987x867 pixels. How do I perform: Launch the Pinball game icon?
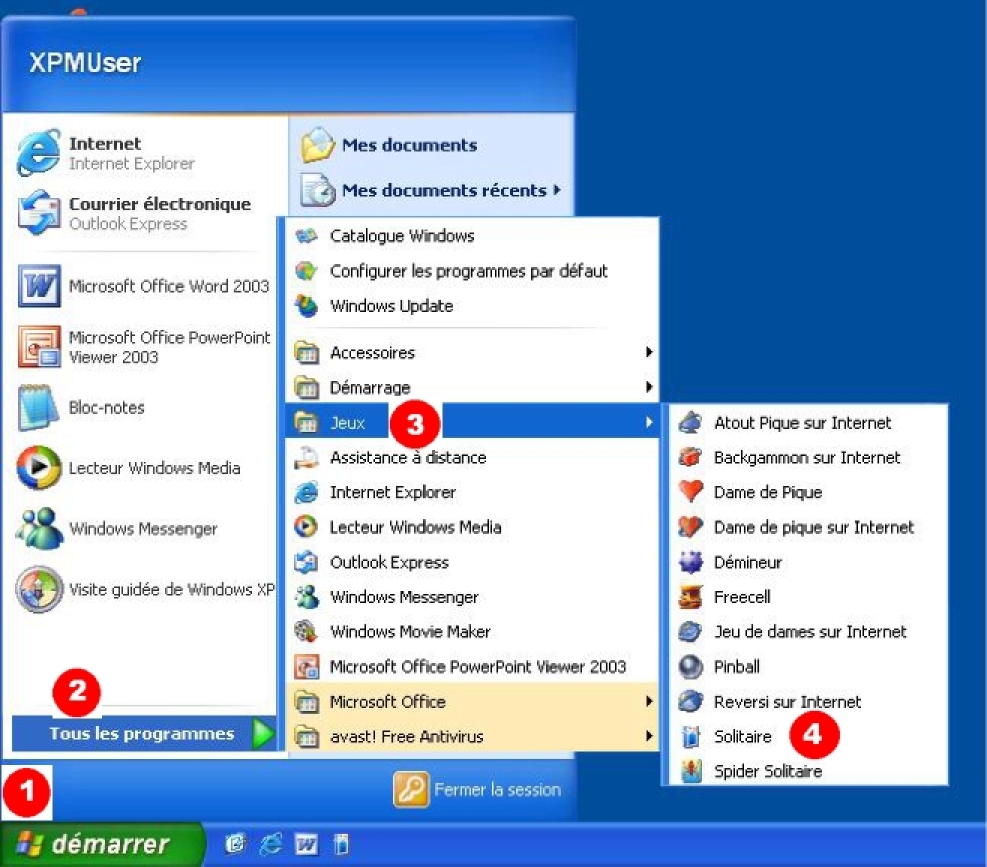(691, 667)
